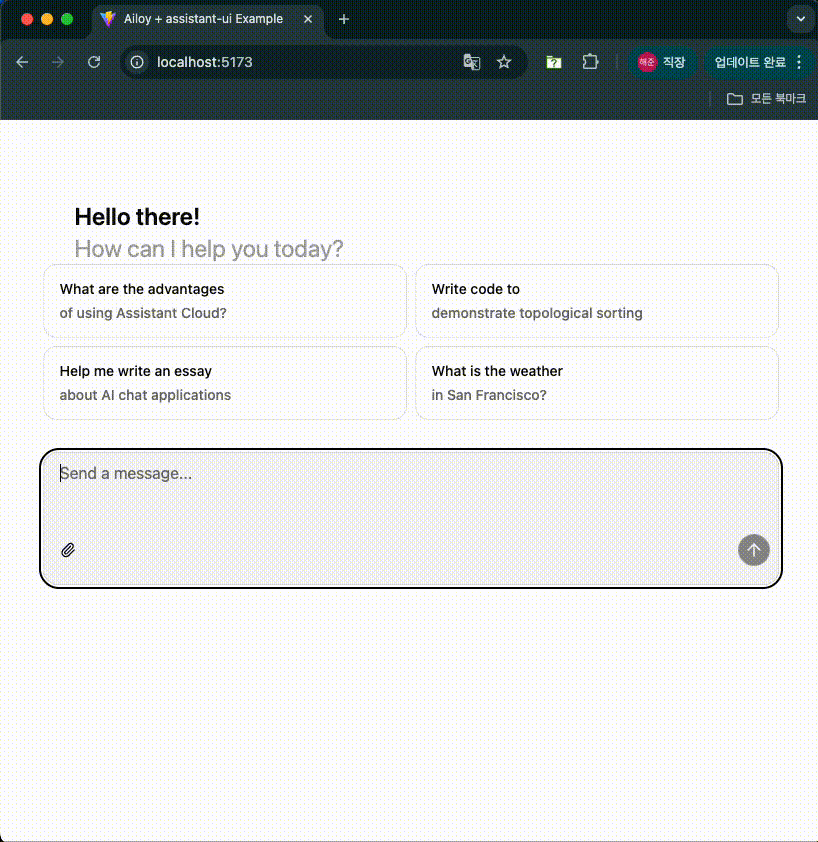Image resolution: width=818 pixels, height=842 pixels.
Task: Select the Ailoy + assistant-ui Example tab
Action: [x=200, y=19]
